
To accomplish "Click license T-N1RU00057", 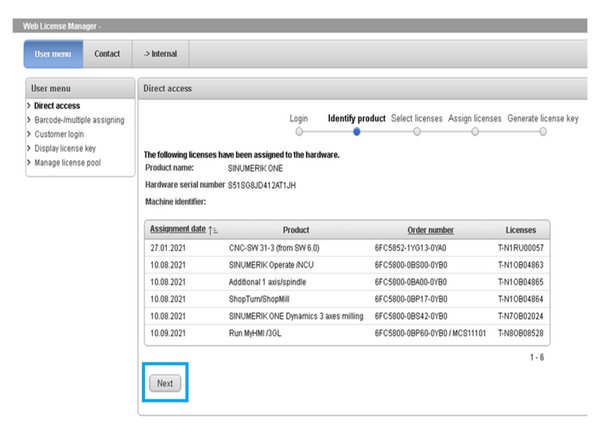I will tap(521, 248).
